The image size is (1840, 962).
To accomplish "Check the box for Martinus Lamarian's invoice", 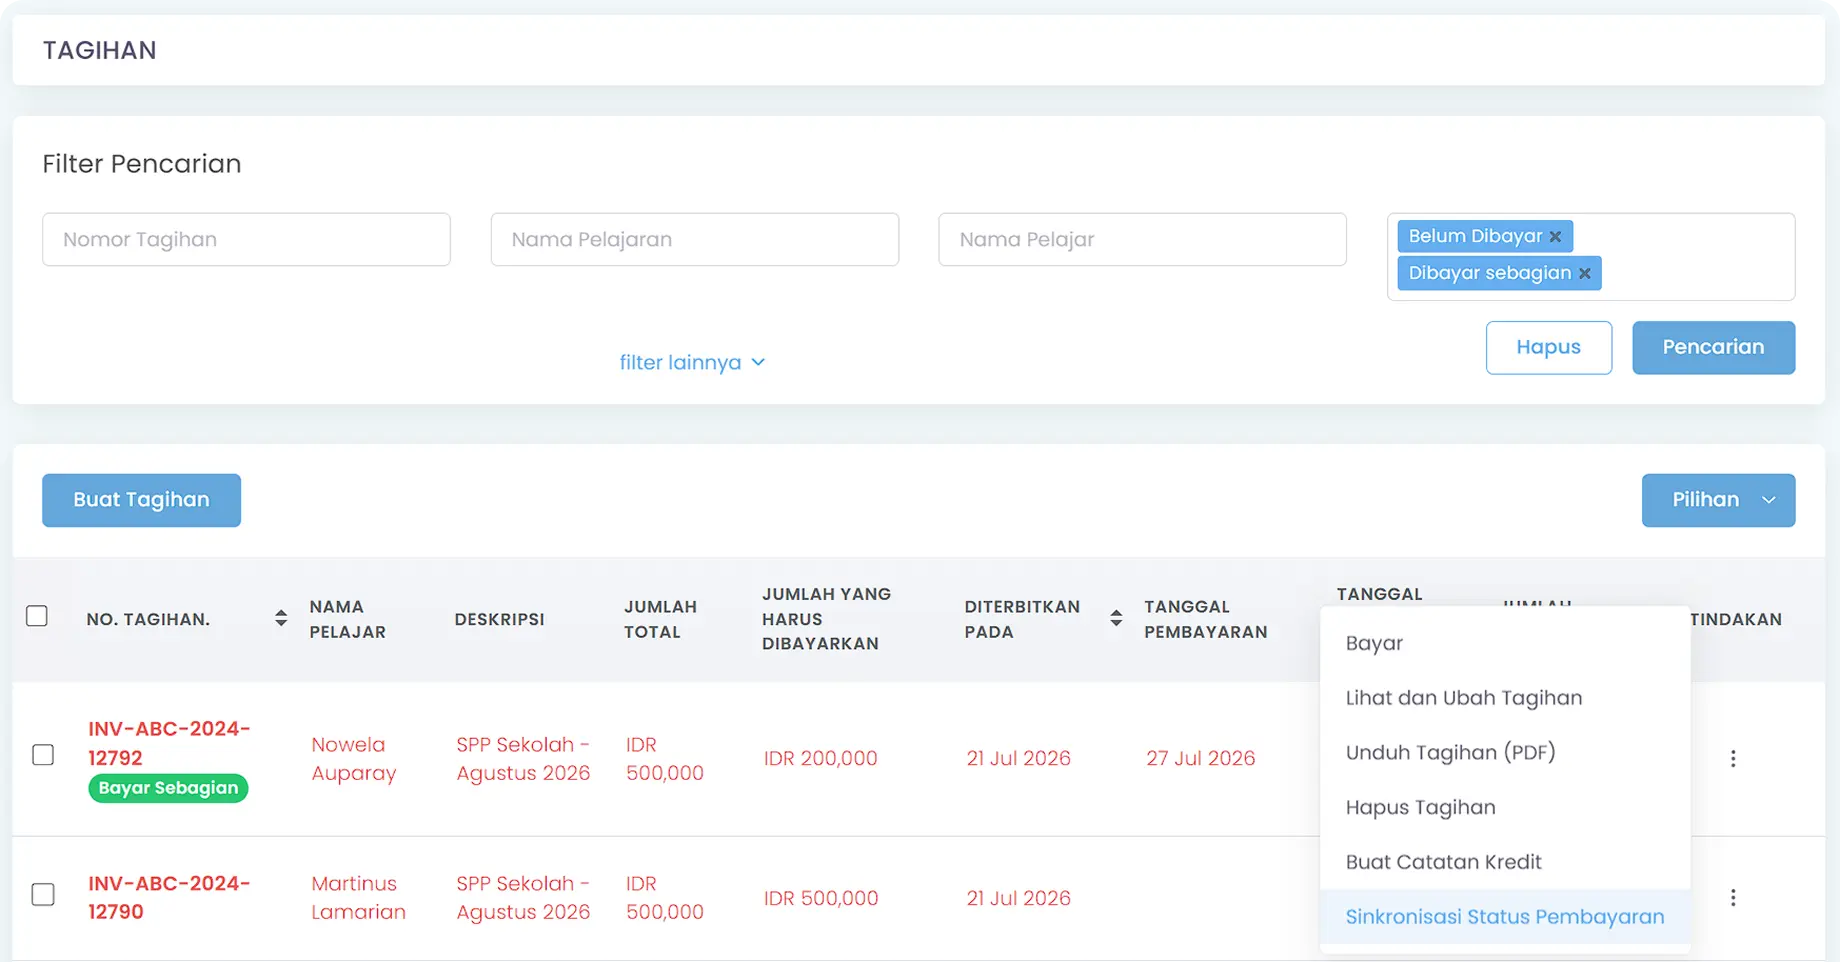I will (43, 894).
